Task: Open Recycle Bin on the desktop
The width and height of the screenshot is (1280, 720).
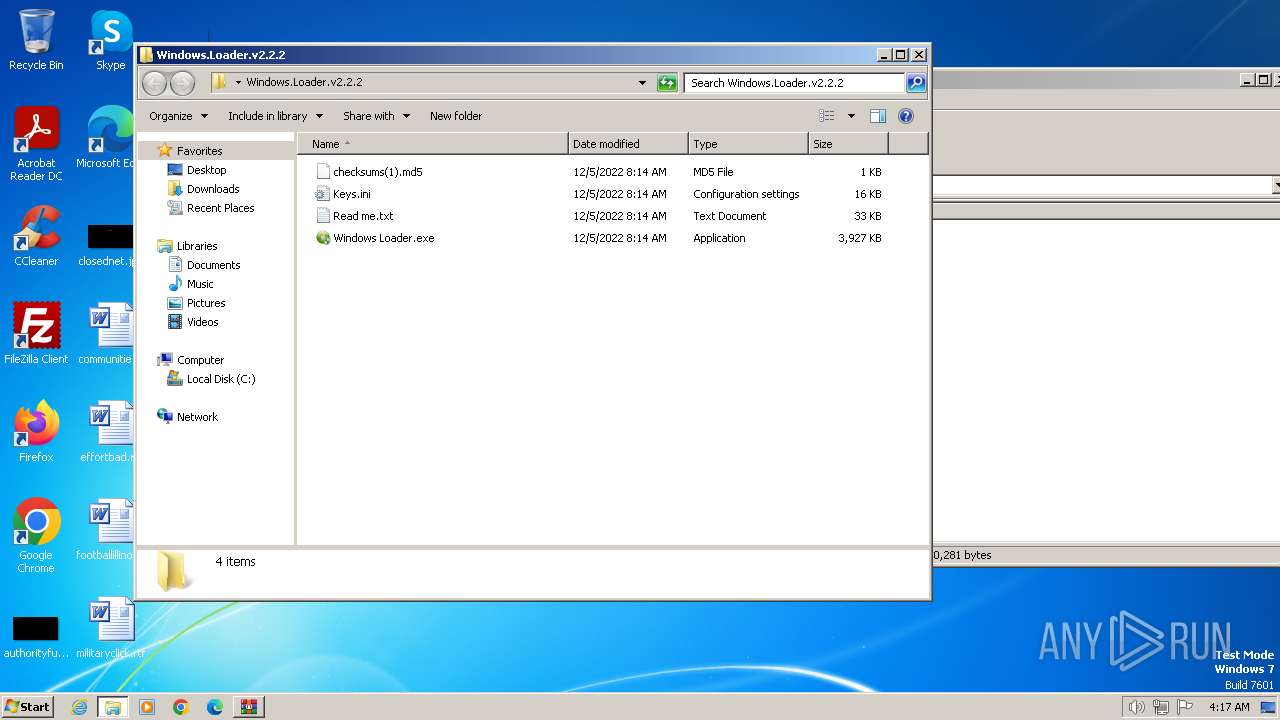Action: 36,40
